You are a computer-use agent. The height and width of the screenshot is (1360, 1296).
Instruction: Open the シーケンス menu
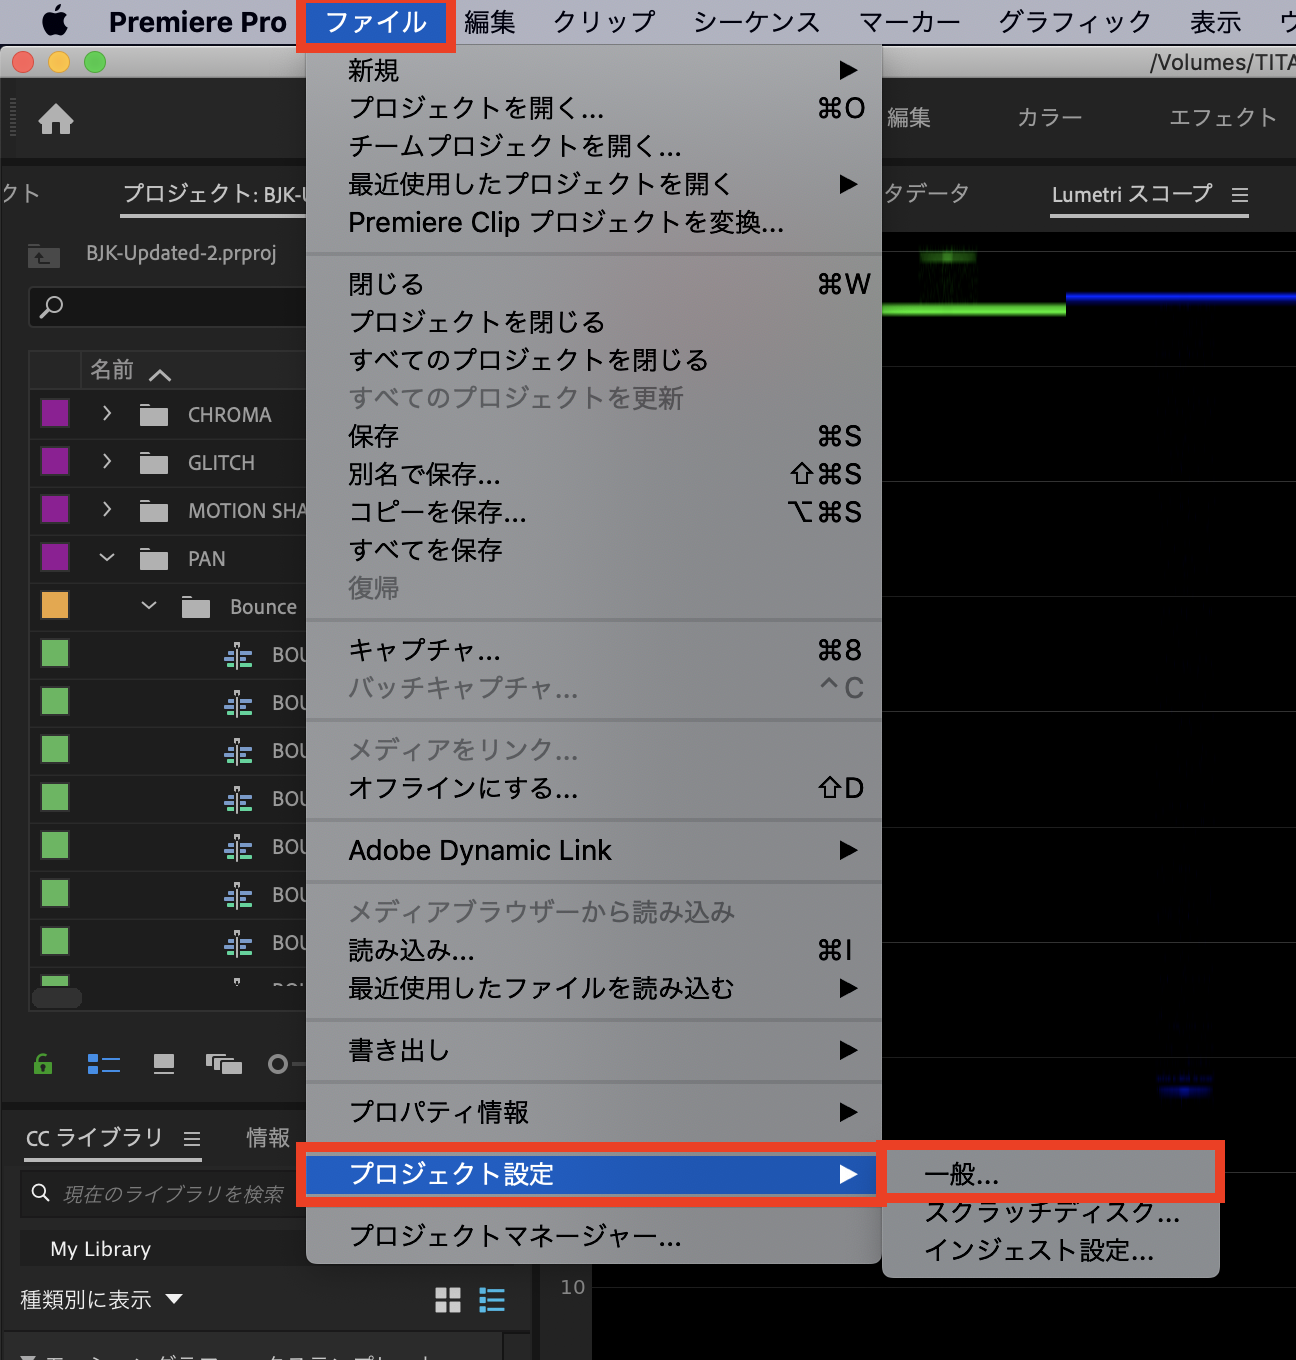coord(756,22)
